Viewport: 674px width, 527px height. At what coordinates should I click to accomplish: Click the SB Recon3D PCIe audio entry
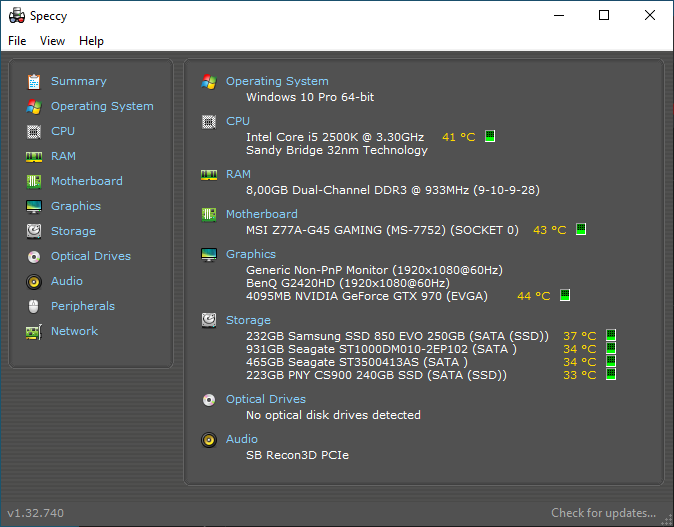click(297, 455)
